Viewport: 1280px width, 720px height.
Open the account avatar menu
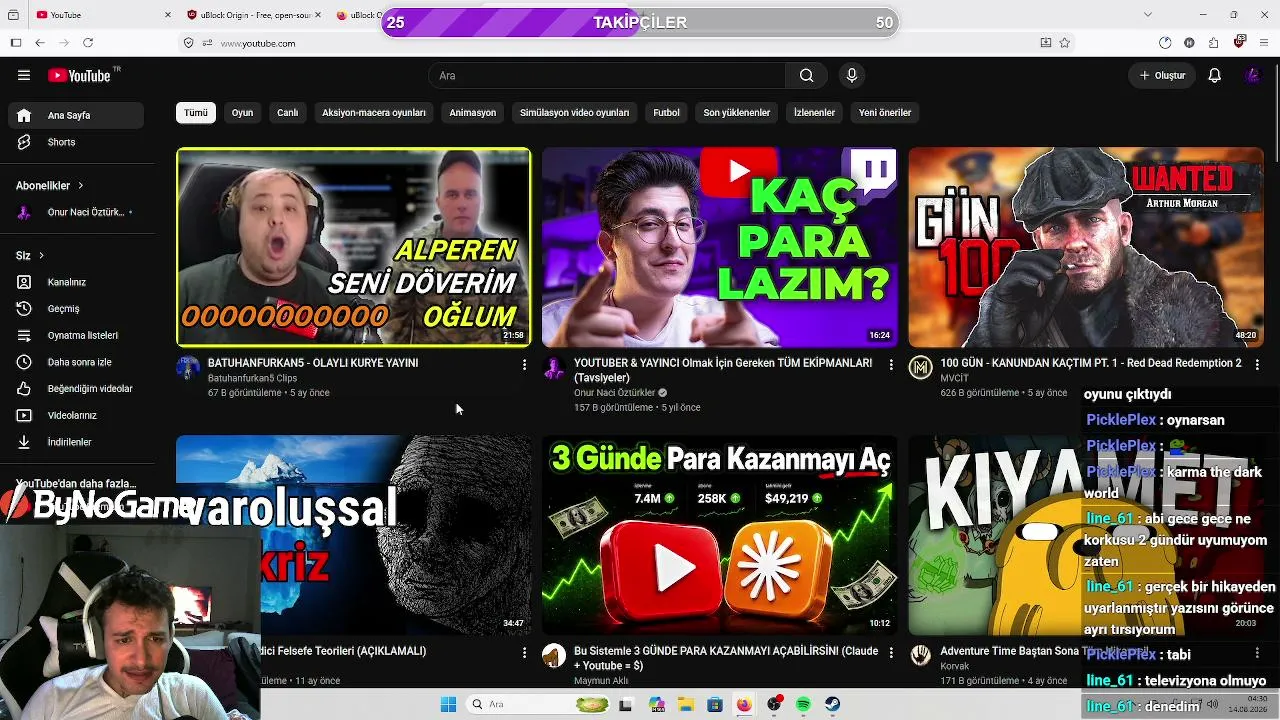pos(1252,75)
